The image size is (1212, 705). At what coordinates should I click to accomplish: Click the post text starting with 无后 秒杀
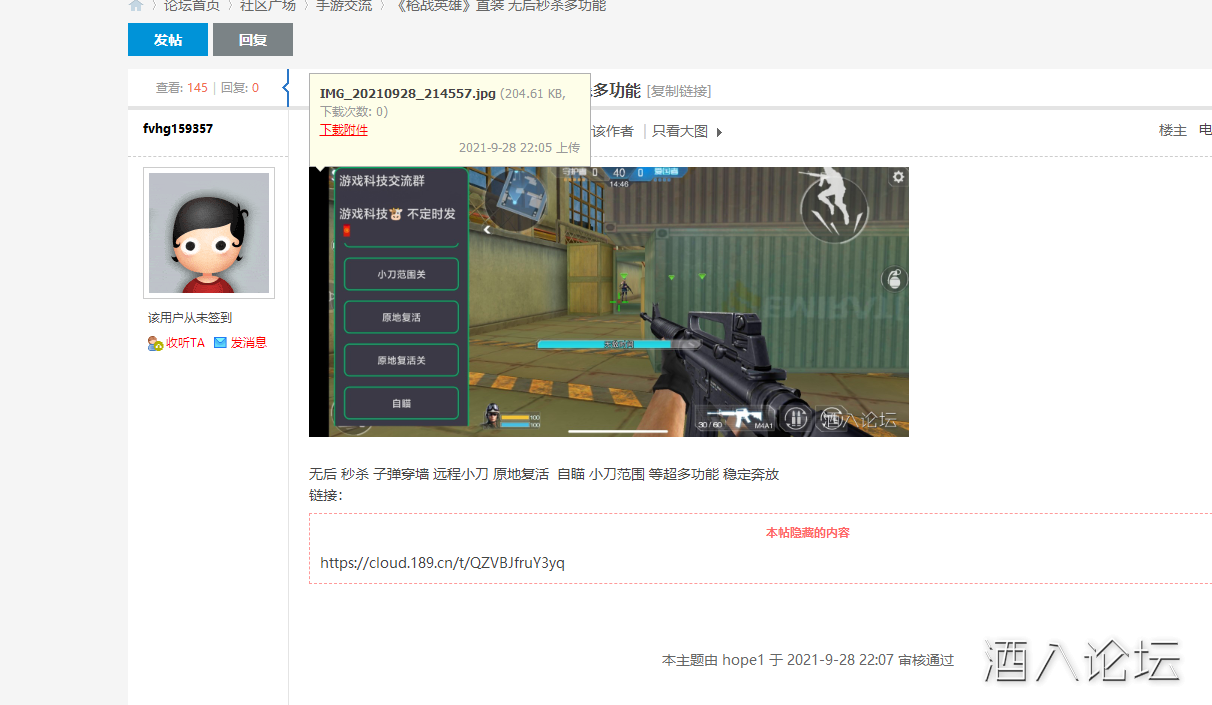coord(544,474)
